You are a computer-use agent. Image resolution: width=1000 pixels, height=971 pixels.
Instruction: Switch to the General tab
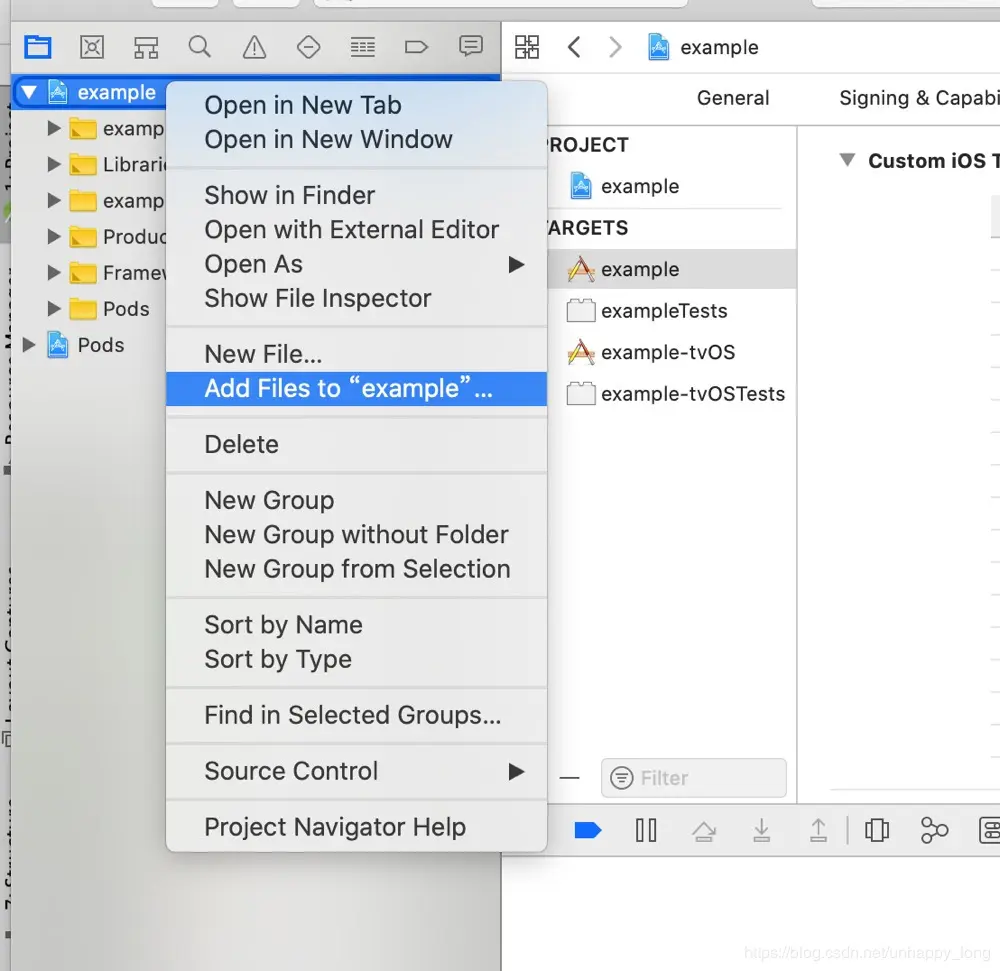coord(733,98)
